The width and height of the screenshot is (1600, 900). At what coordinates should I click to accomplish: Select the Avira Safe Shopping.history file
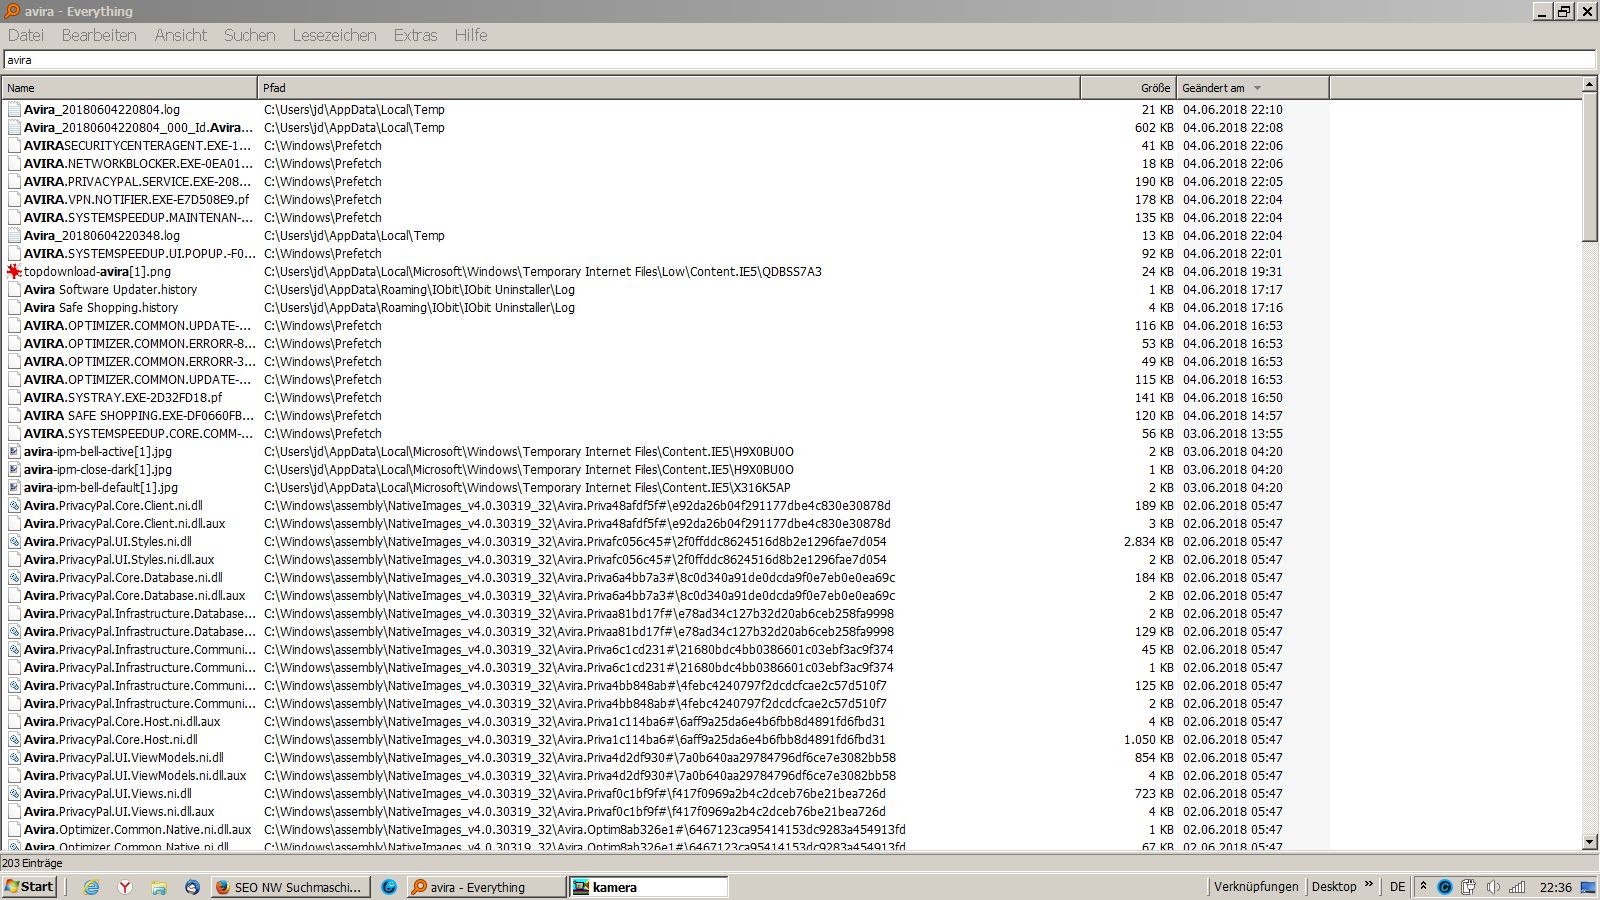101,308
